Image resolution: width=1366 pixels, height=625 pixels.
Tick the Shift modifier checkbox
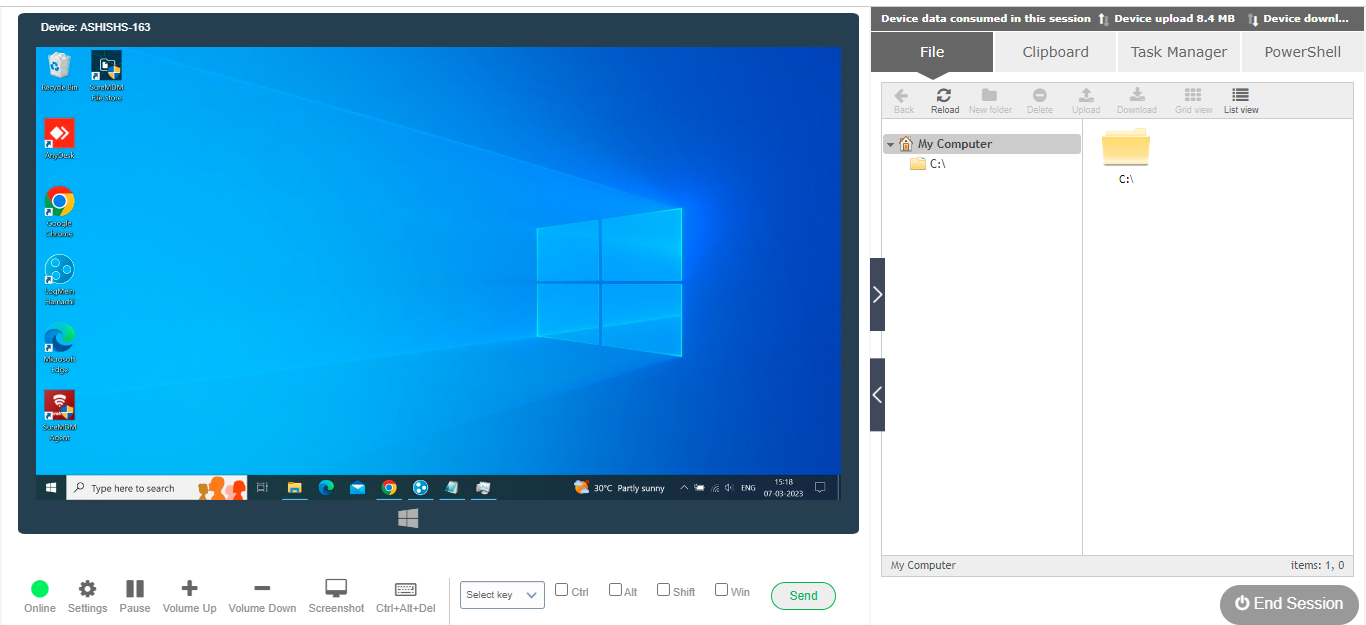pos(663,590)
